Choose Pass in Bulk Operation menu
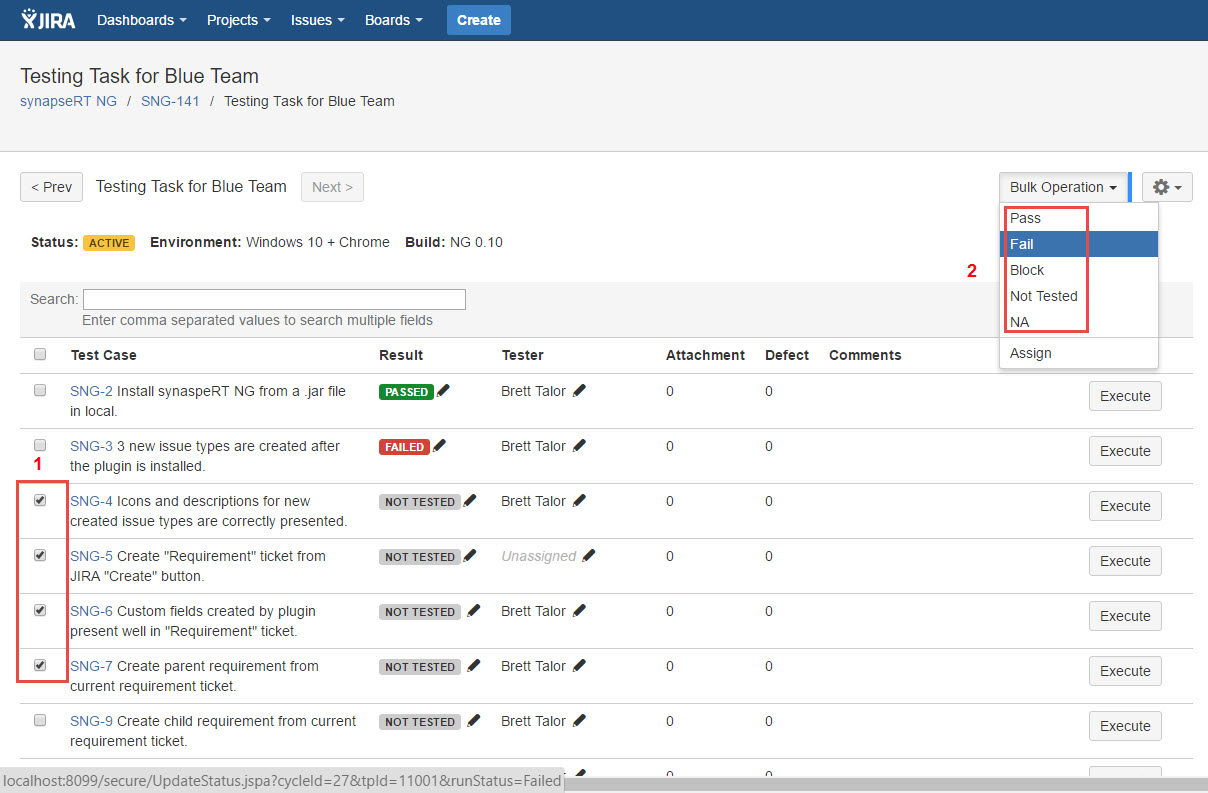This screenshot has height=793, width=1208. click(1079, 218)
